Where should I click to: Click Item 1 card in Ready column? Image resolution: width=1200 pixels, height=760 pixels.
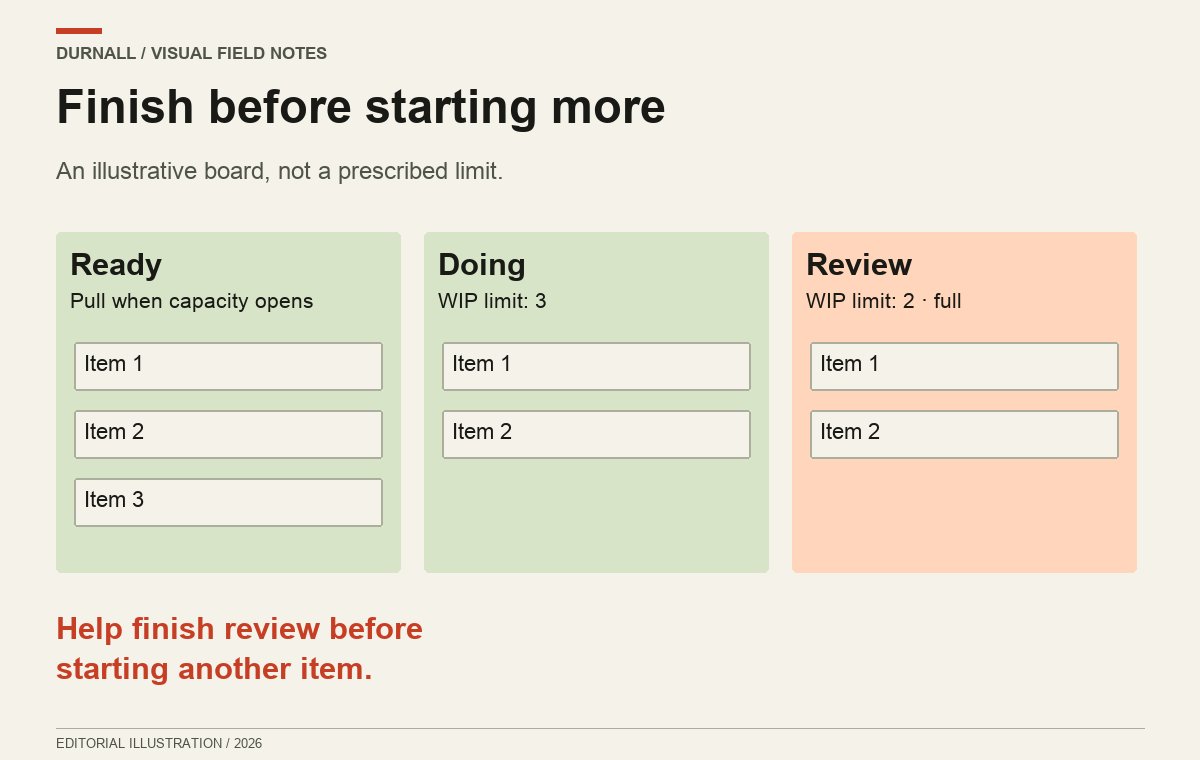click(228, 366)
